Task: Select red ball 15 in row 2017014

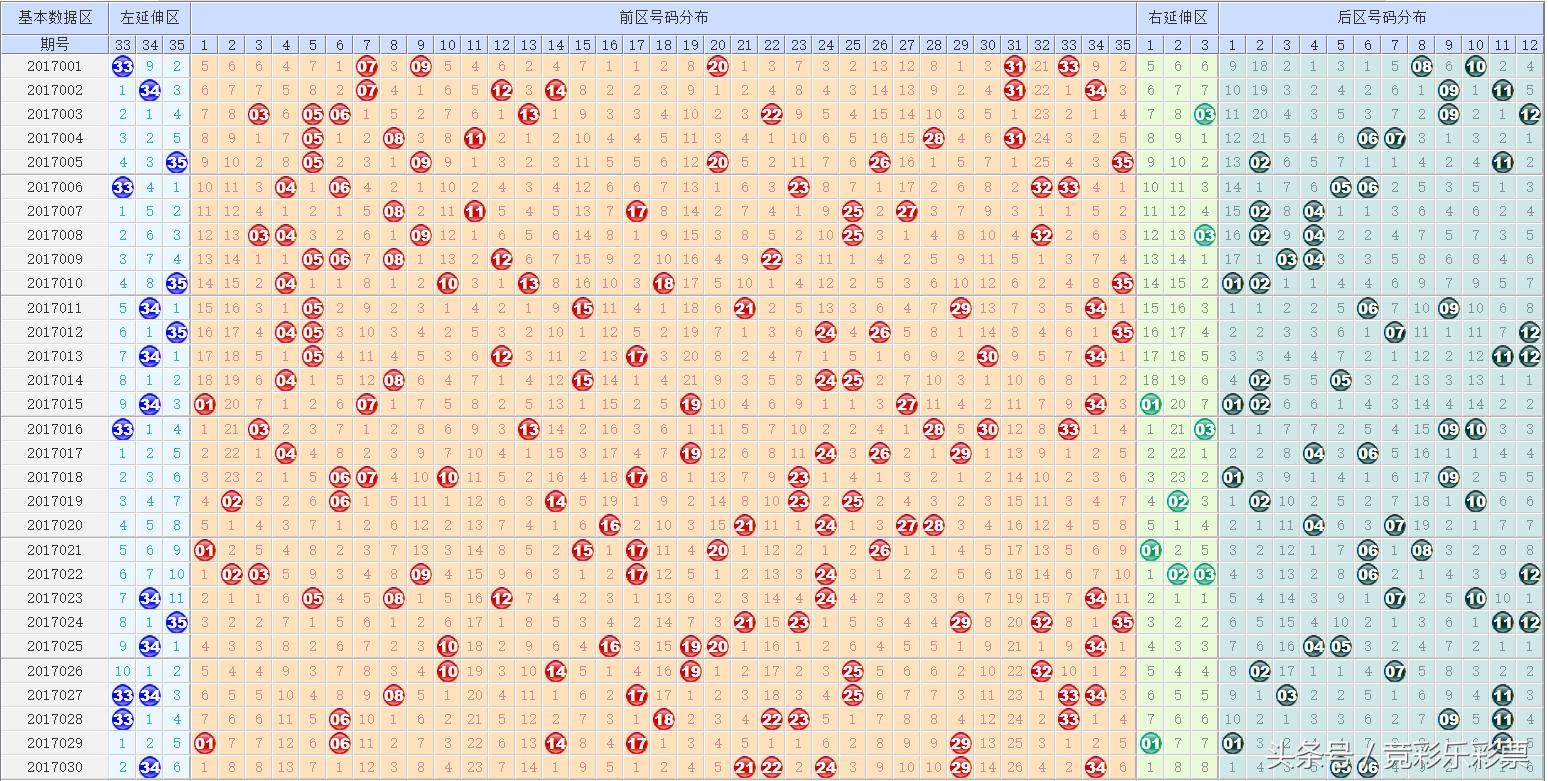Action: pyautogui.click(x=583, y=380)
